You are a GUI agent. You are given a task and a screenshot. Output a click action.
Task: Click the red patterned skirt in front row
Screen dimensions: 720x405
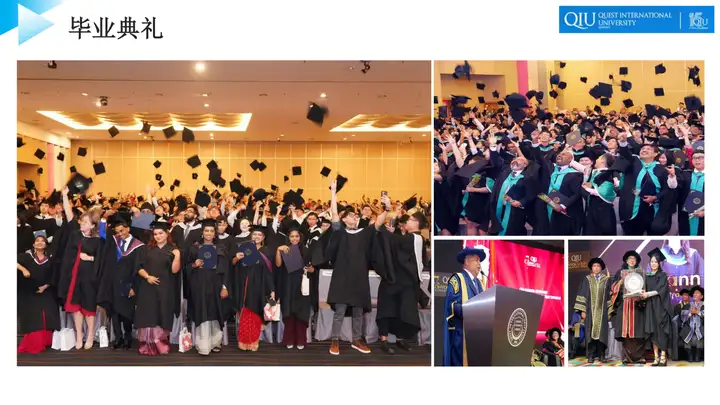[x=250, y=327]
